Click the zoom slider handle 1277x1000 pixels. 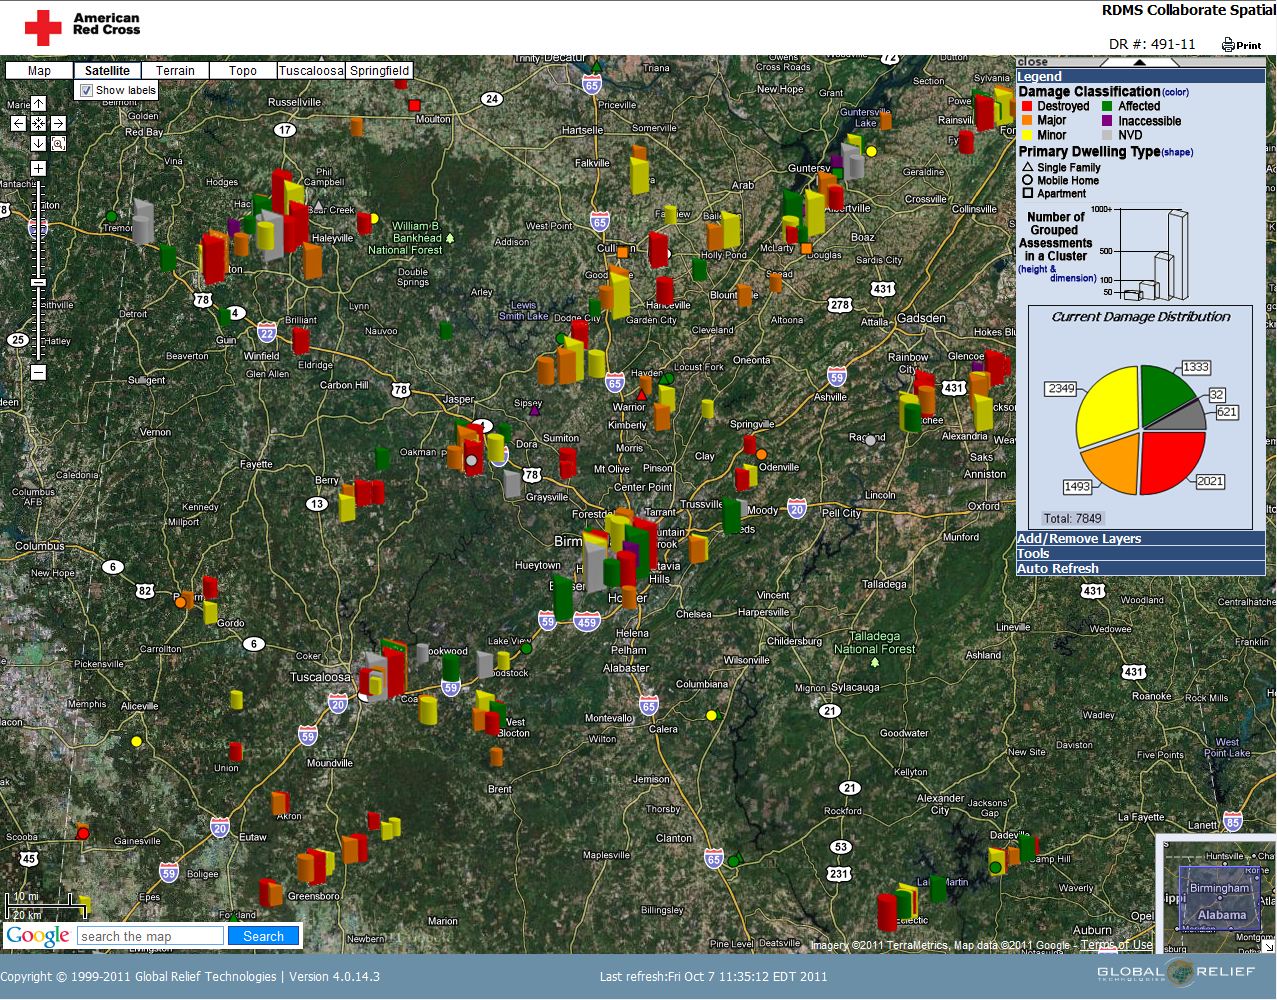click(38, 283)
